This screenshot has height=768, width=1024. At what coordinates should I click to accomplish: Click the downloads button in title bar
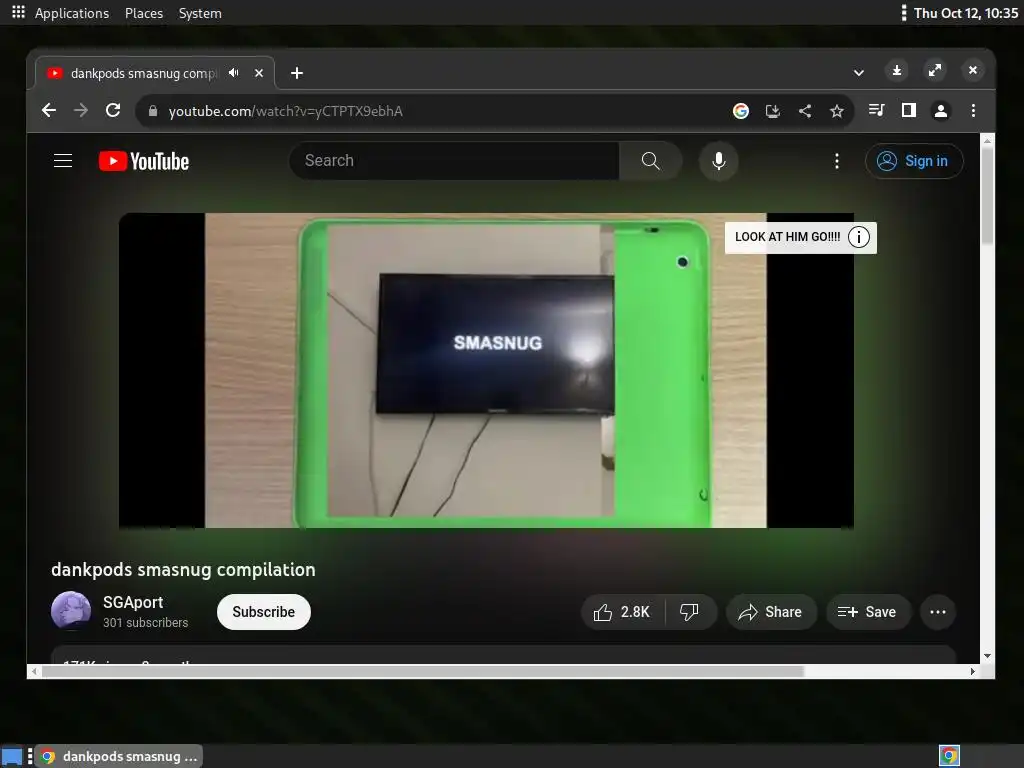(897, 70)
